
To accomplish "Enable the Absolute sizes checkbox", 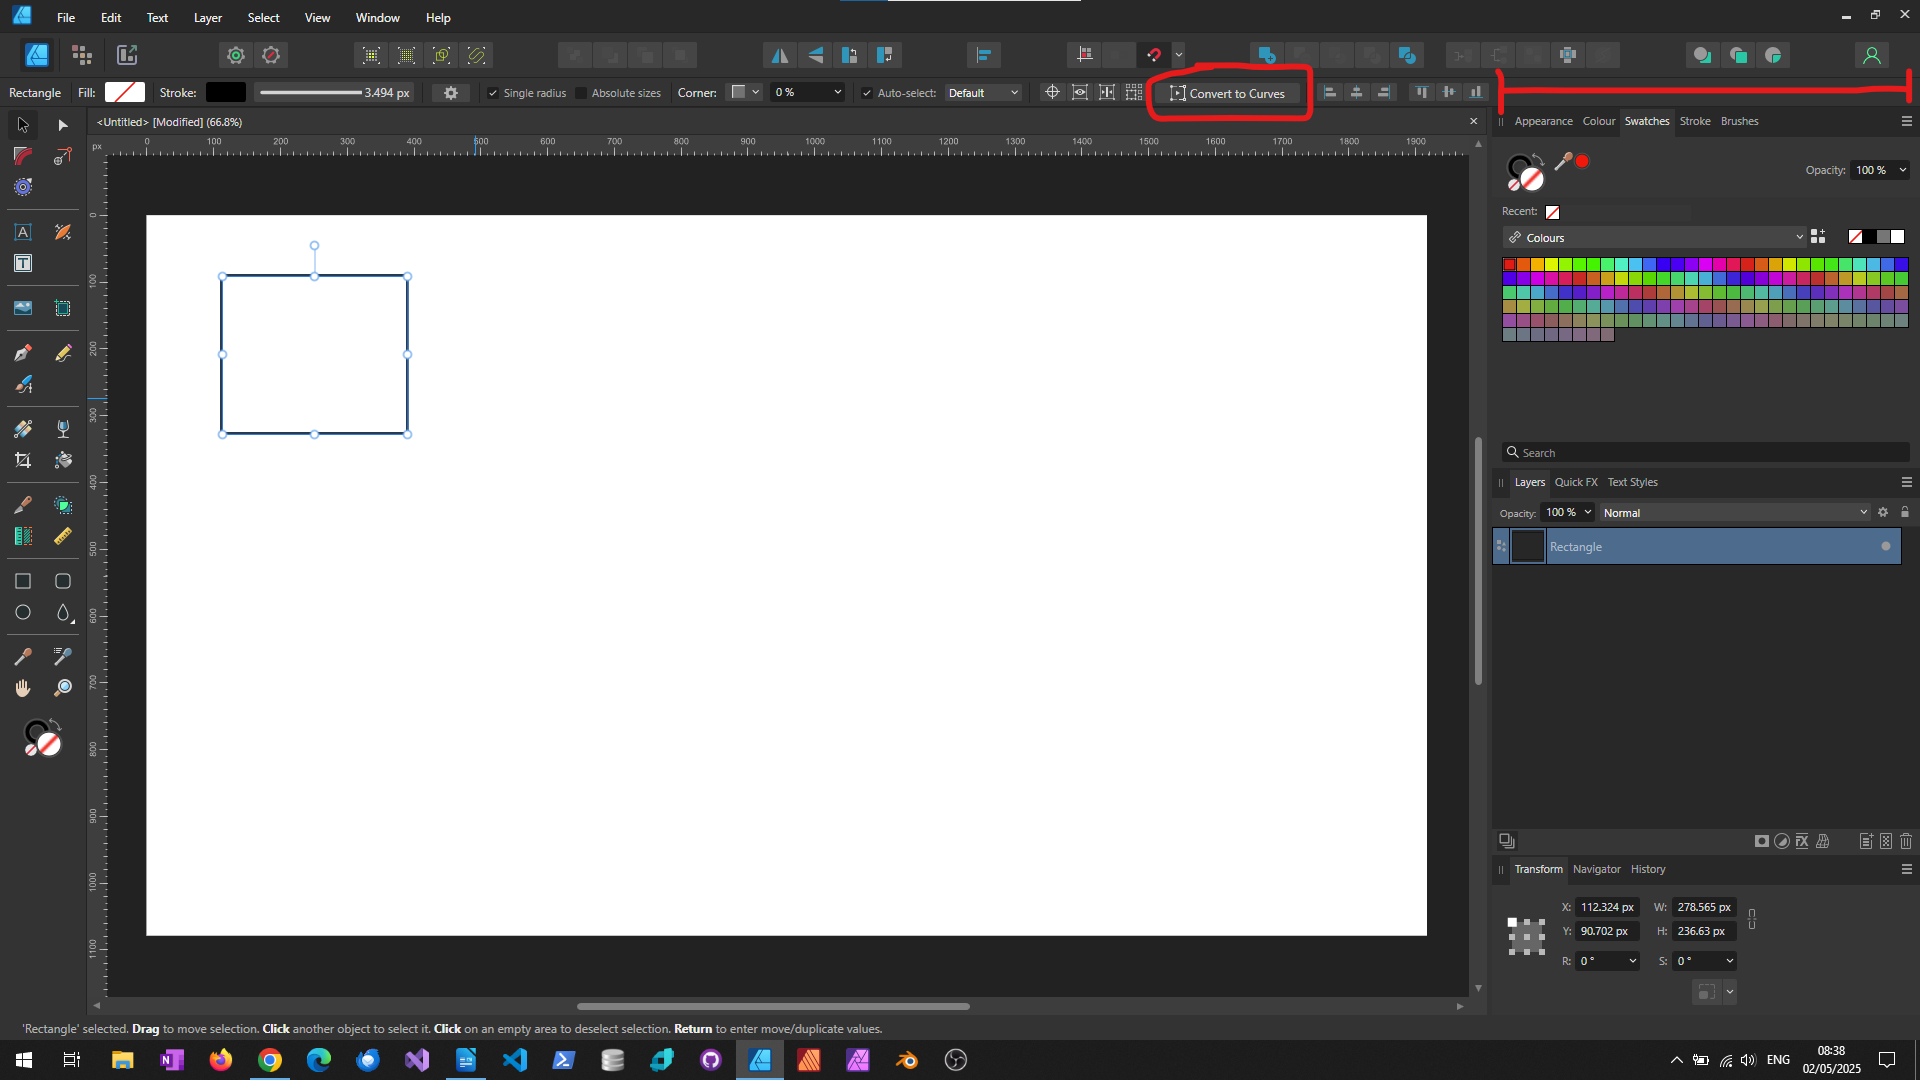I will 581,93.
